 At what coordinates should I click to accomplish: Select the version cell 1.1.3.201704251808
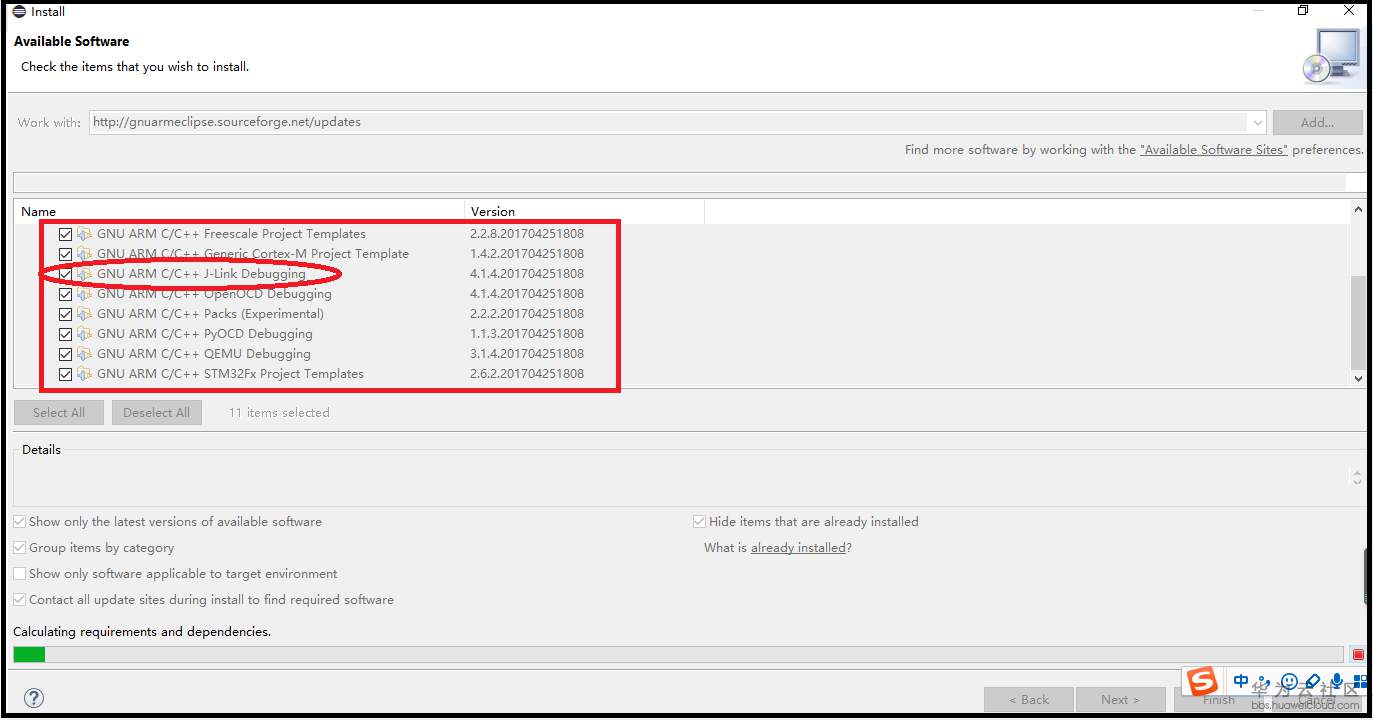527,334
